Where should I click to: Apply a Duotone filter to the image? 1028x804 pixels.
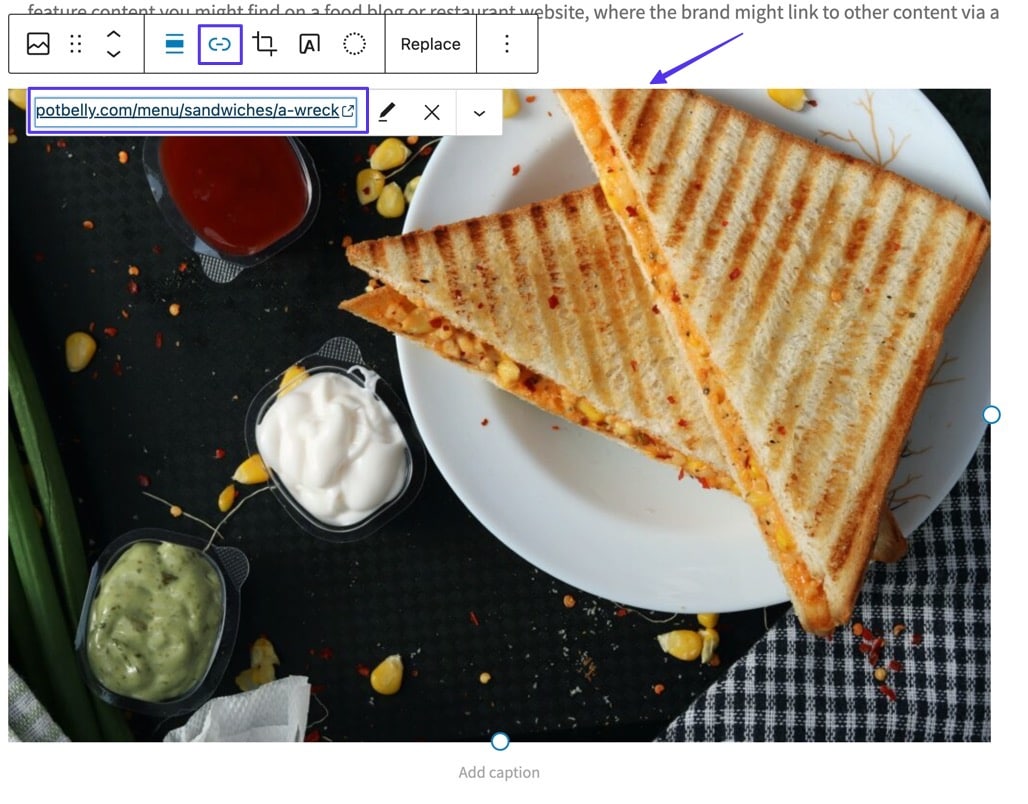354,43
